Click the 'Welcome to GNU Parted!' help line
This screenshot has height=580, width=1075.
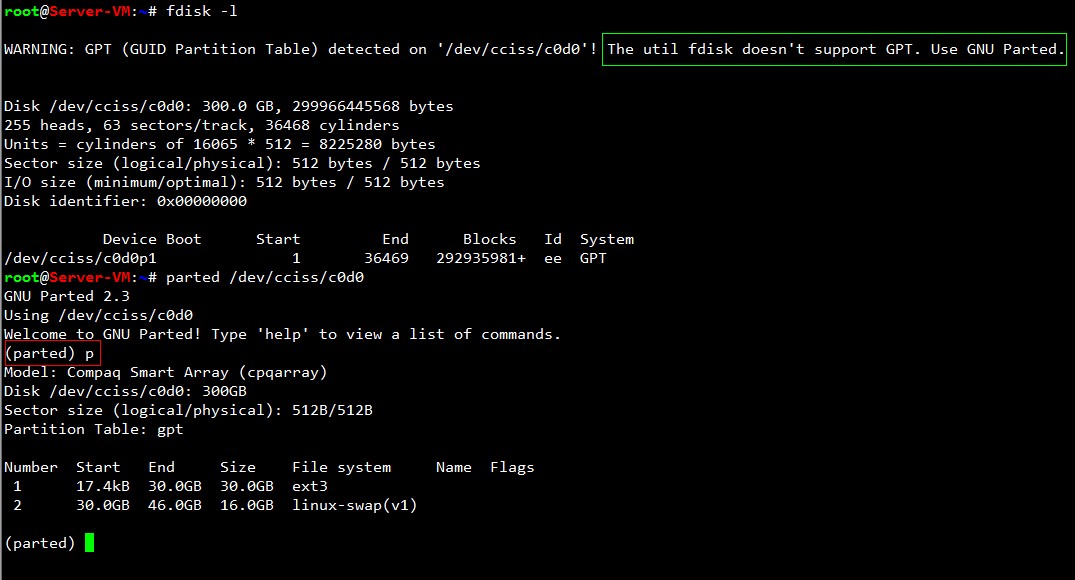tap(282, 335)
